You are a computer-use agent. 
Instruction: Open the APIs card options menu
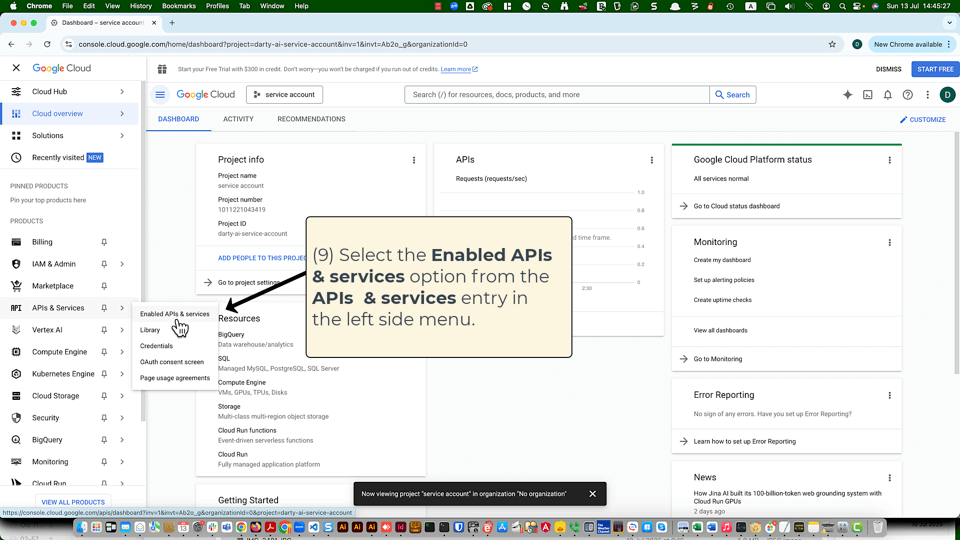[651, 160]
